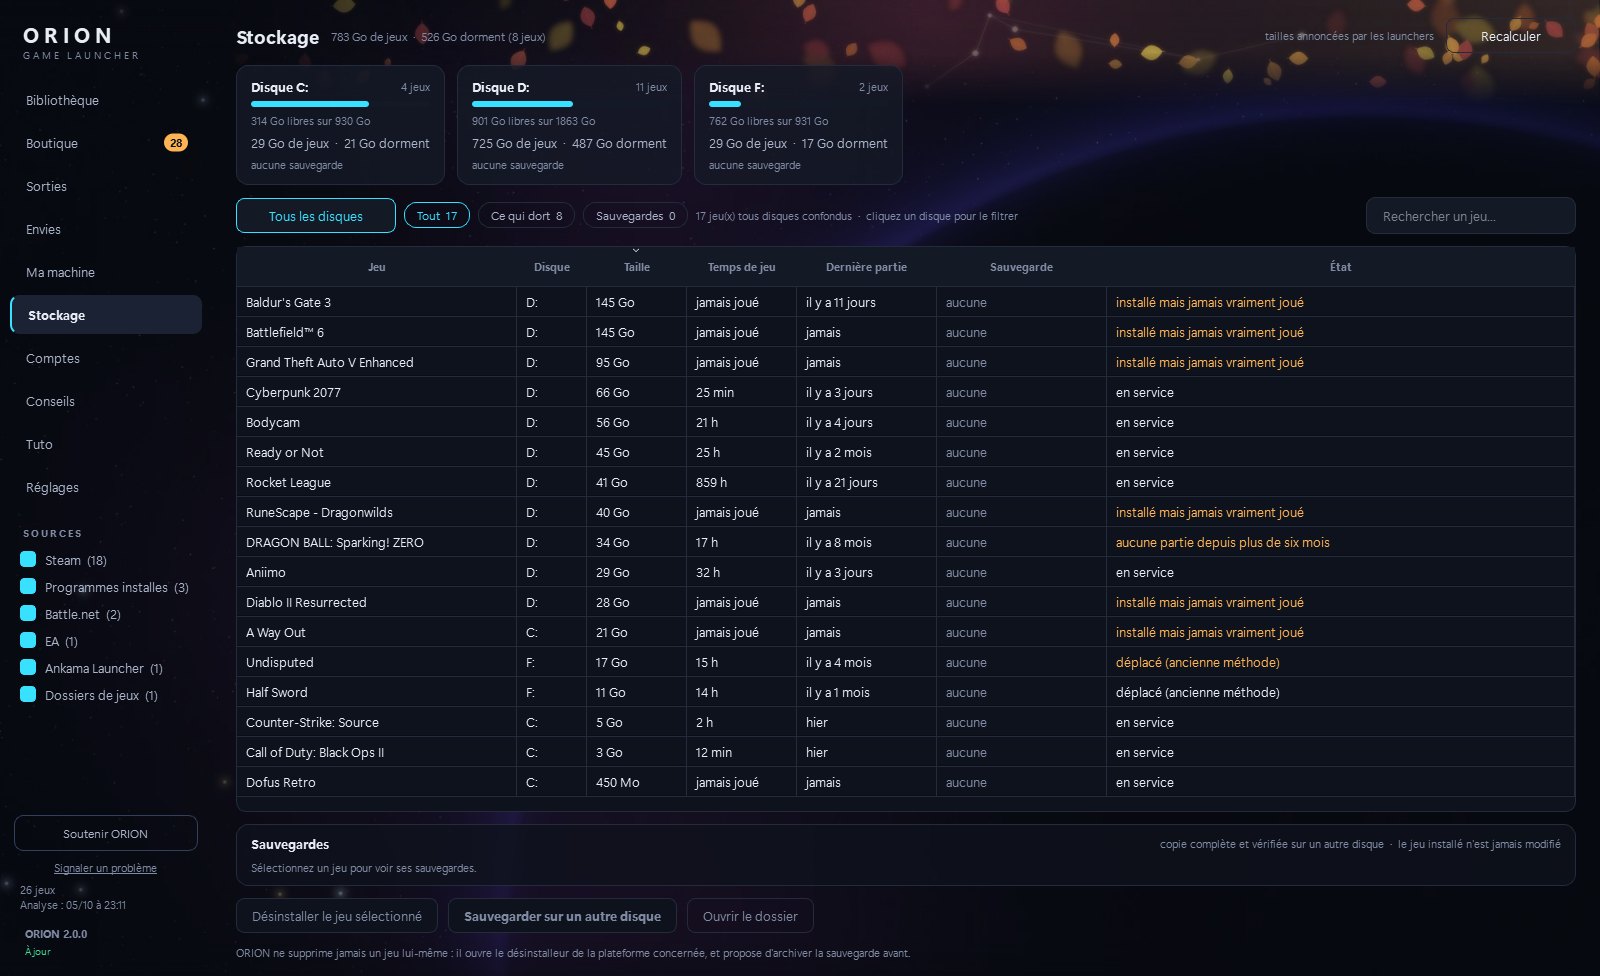The height and width of the screenshot is (976, 1600).
Task: Show Ce qui dort filter chip
Action: (x=526, y=216)
